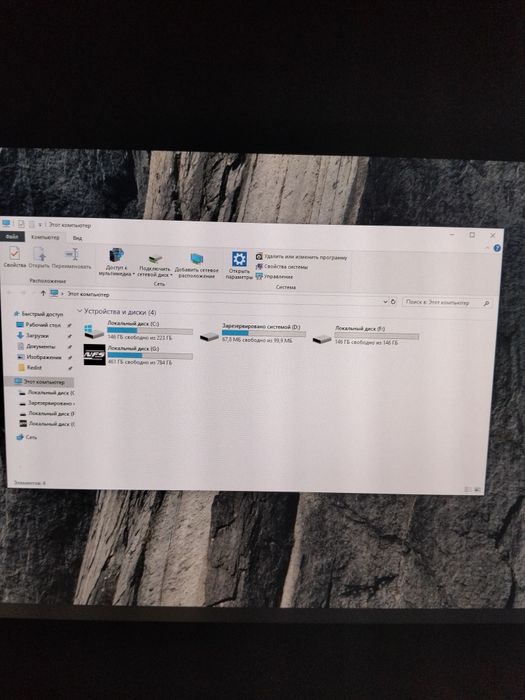Click pin icon next to Рабочий стол
525x700 pixels.
(69, 325)
